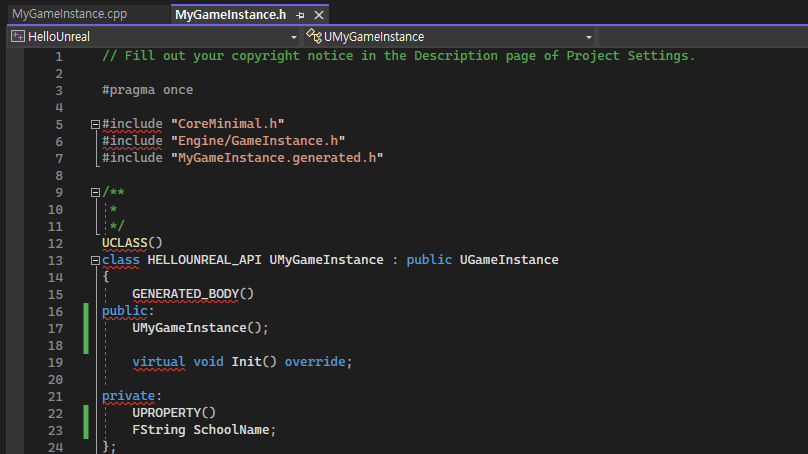Collapse the #include block on line 5

[95, 124]
